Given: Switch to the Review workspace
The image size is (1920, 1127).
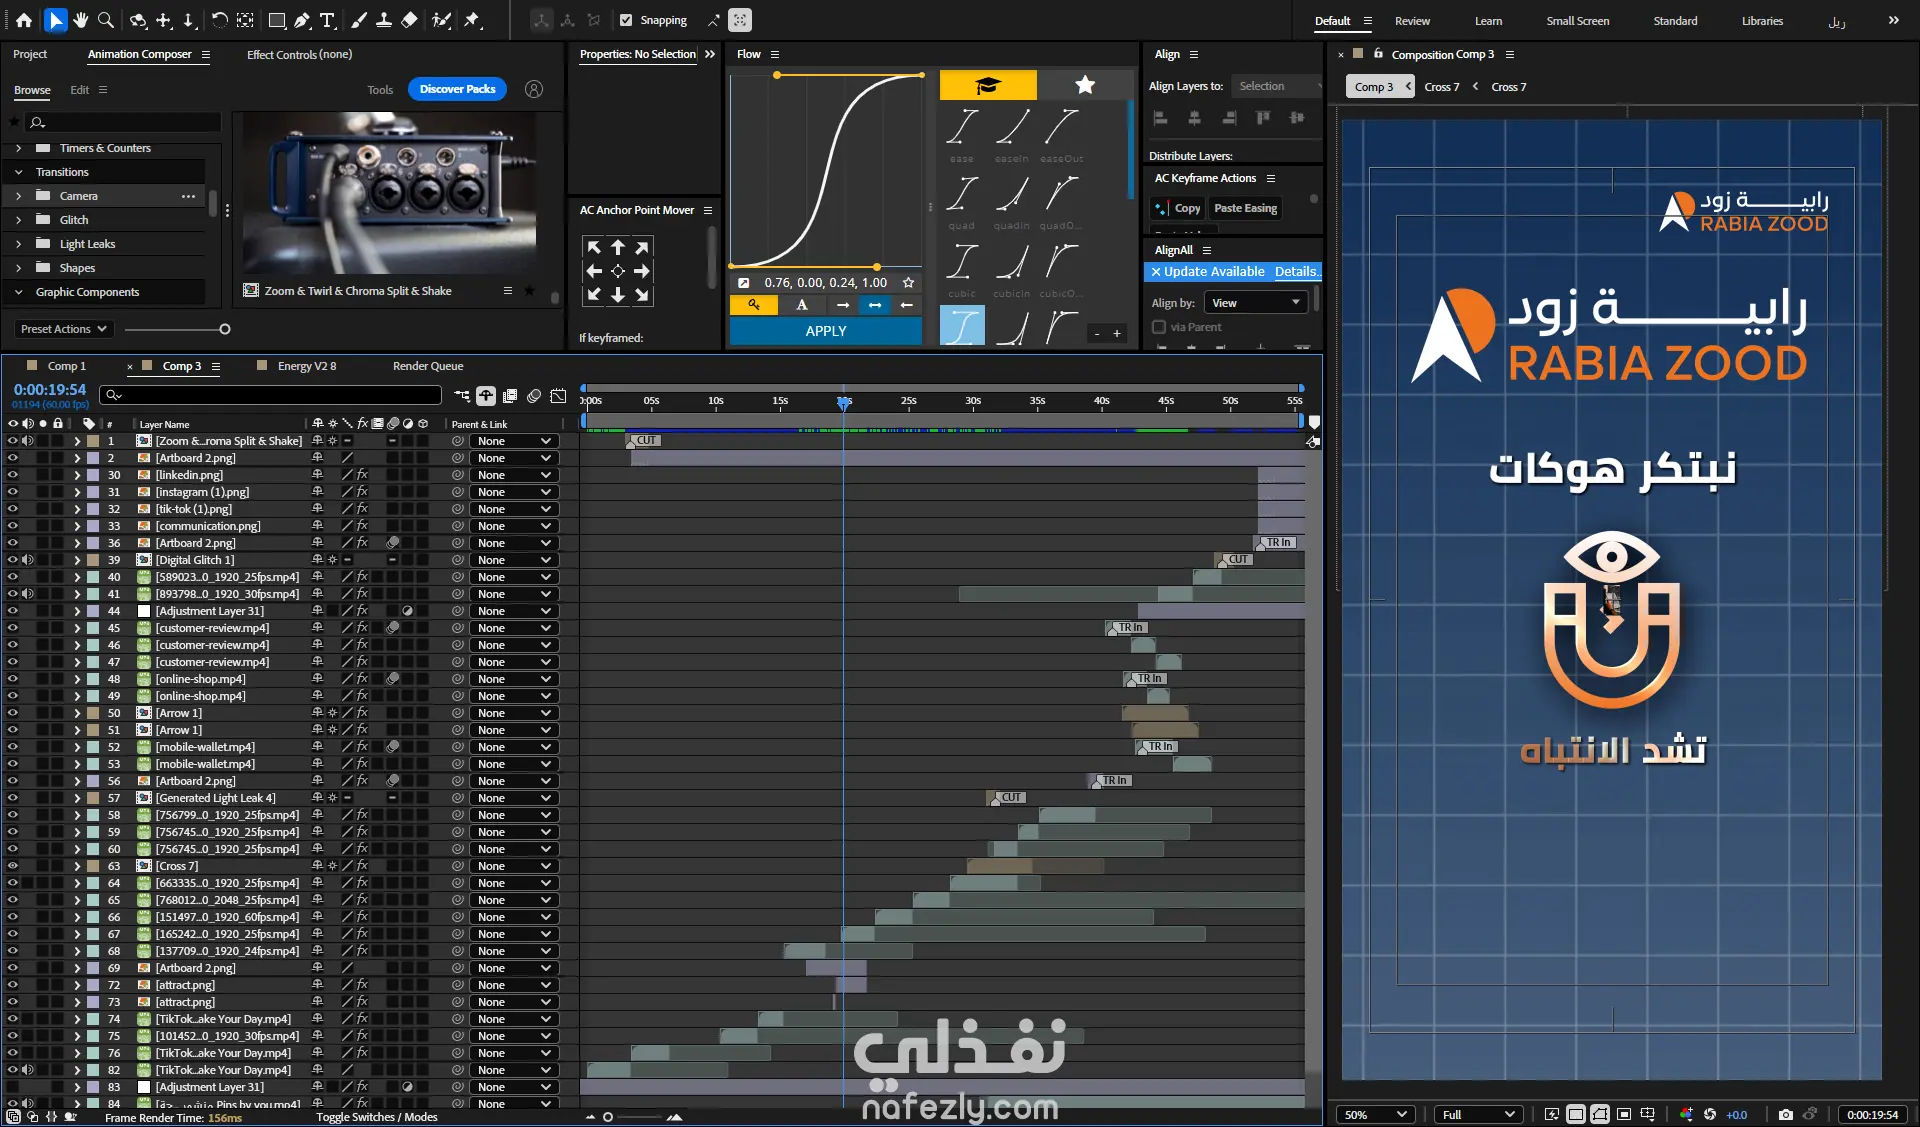Looking at the screenshot, I should tap(1412, 21).
